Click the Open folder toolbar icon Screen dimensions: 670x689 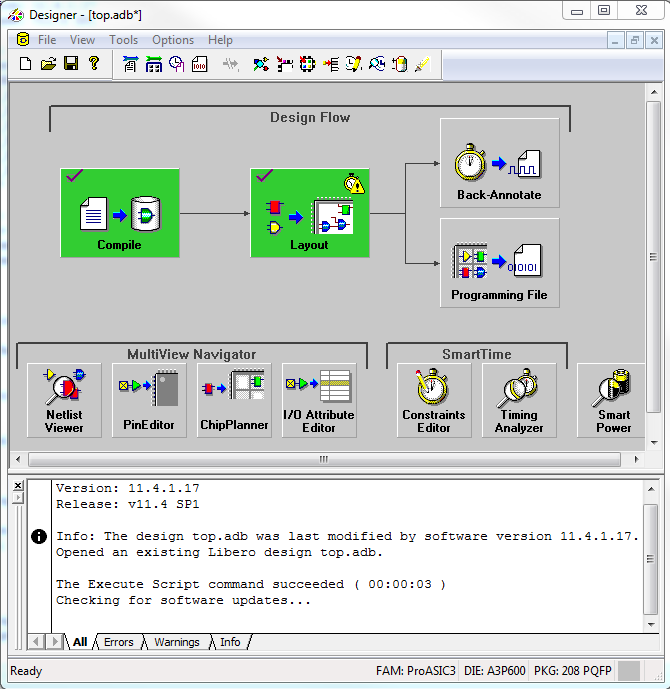click(x=48, y=64)
